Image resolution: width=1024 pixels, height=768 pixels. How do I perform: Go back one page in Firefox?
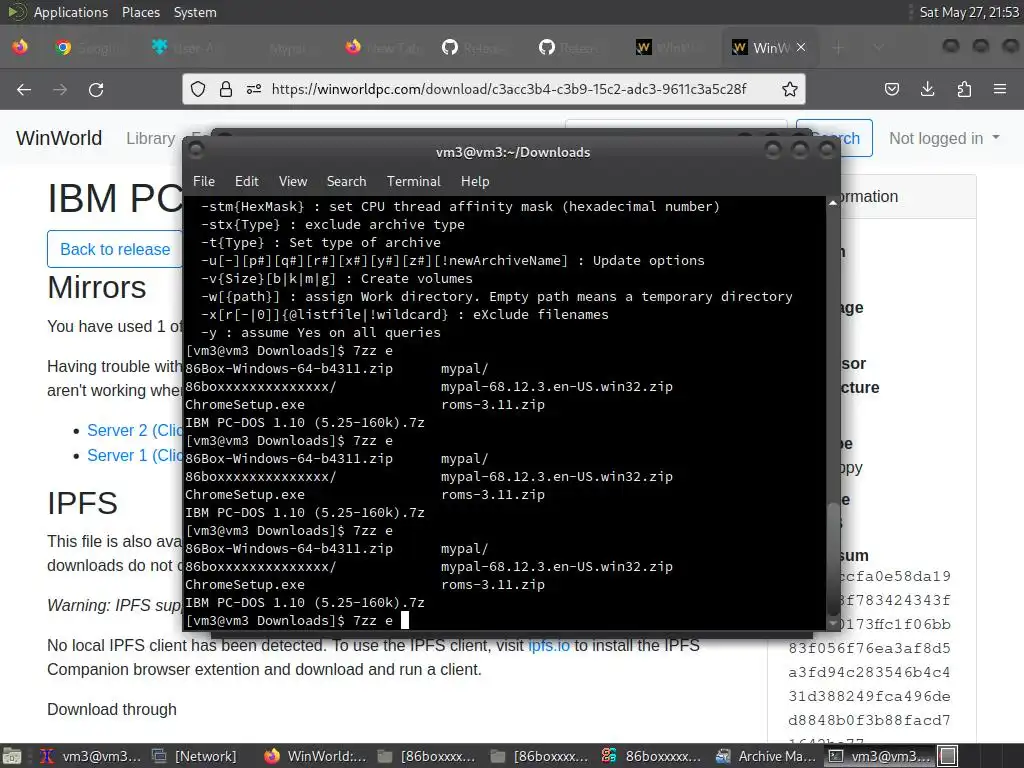coord(24,89)
